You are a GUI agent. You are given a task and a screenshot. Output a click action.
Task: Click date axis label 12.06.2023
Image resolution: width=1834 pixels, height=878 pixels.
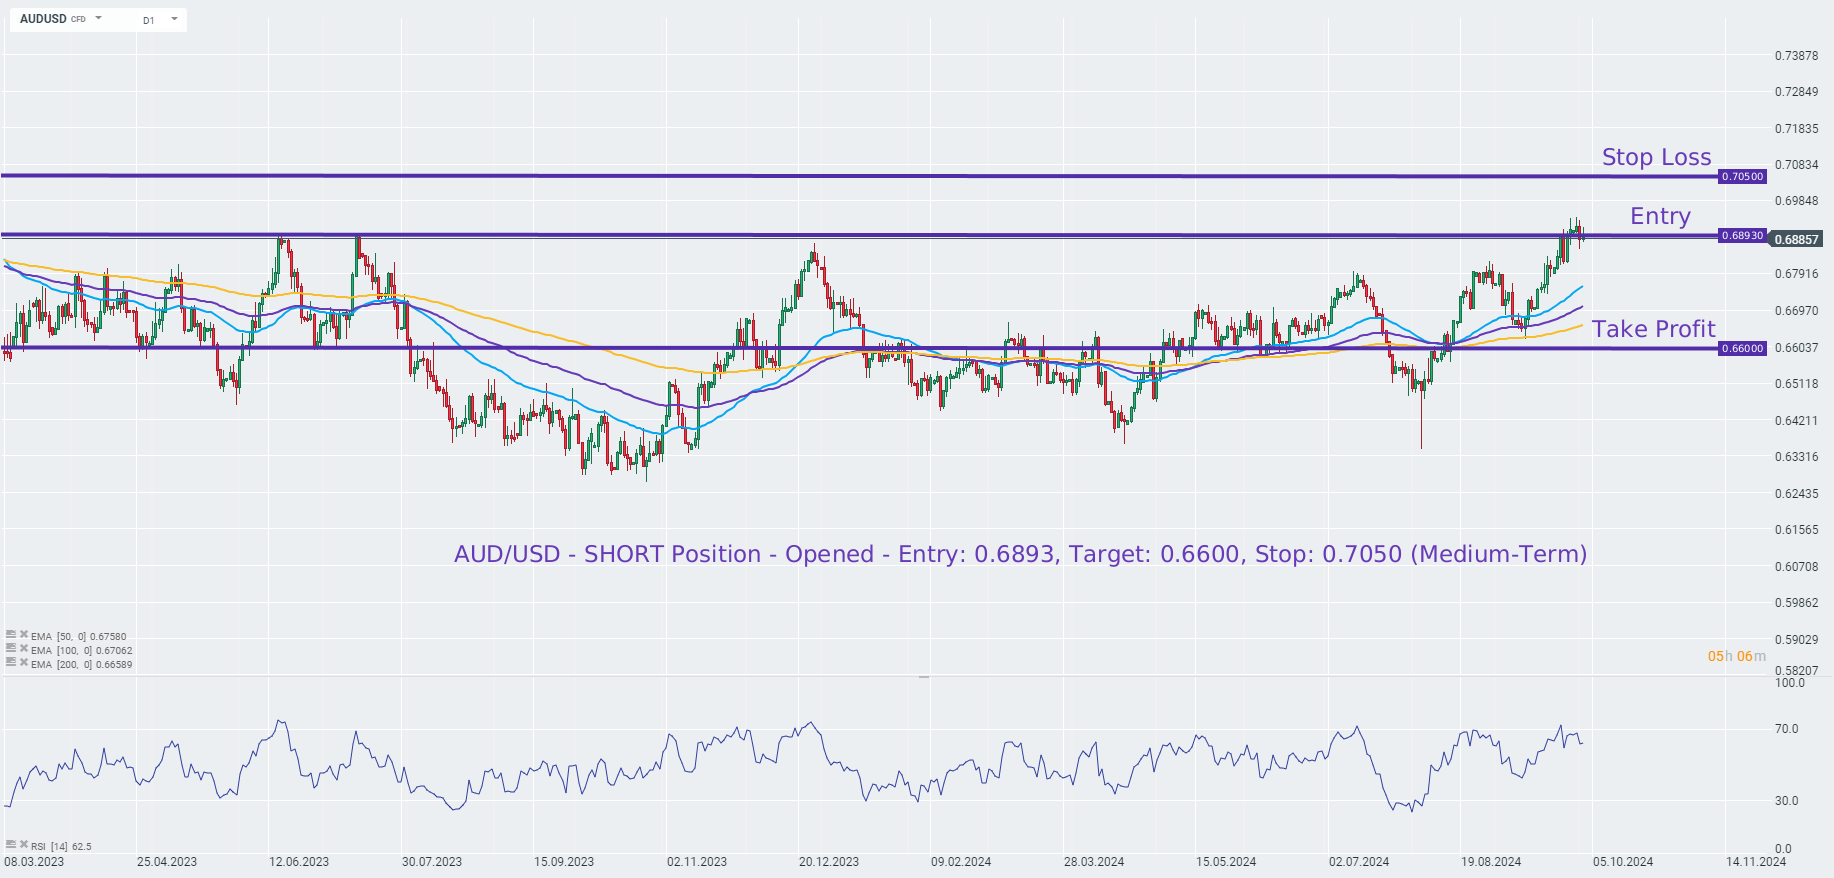(299, 861)
